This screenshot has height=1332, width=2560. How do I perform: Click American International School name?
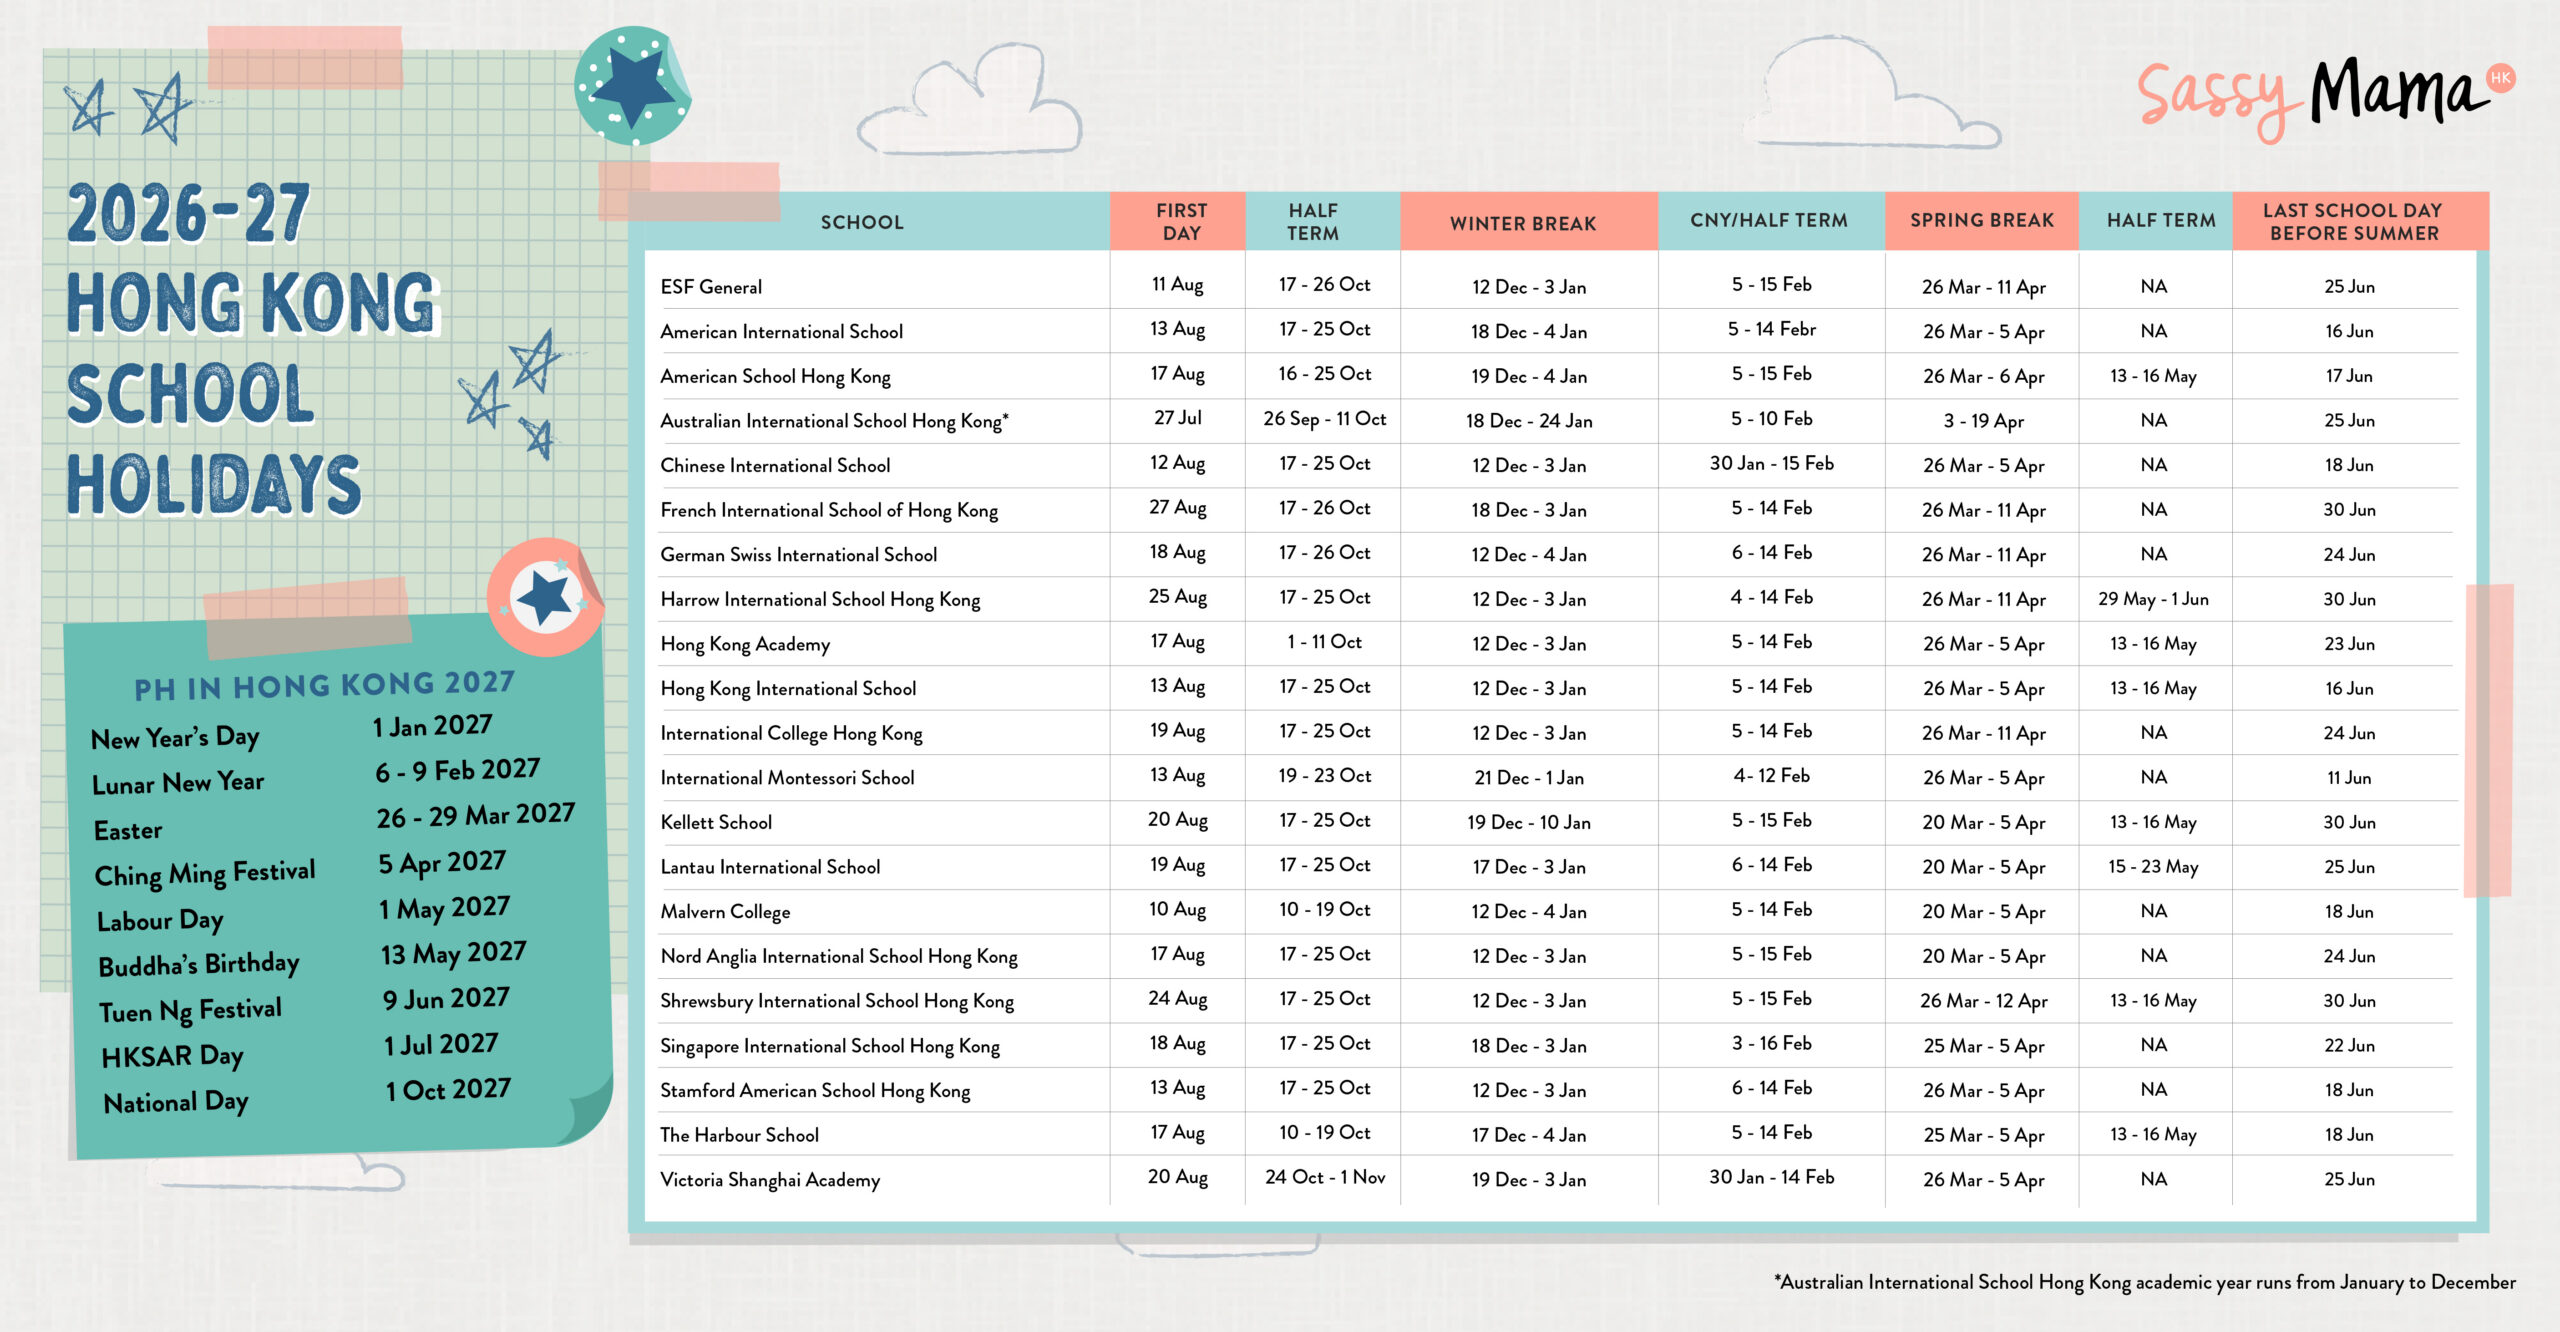point(781,331)
